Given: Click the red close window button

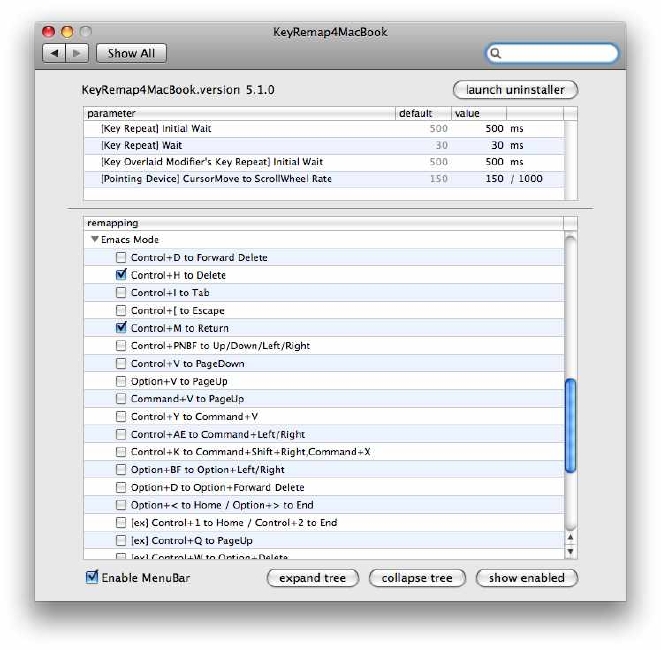Looking at the screenshot, I should (x=48, y=32).
